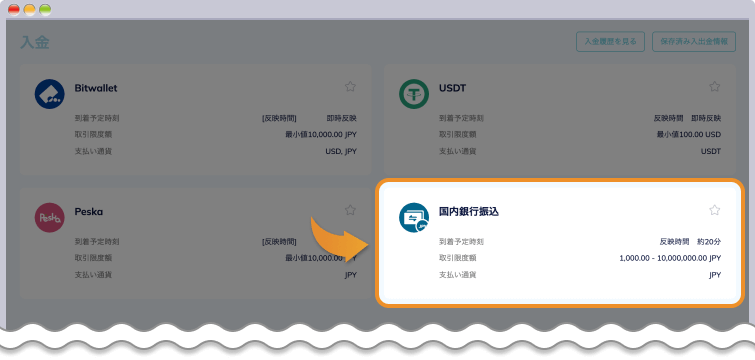Click the 国内銀行振込 bank transfer icon

(414, 218)
